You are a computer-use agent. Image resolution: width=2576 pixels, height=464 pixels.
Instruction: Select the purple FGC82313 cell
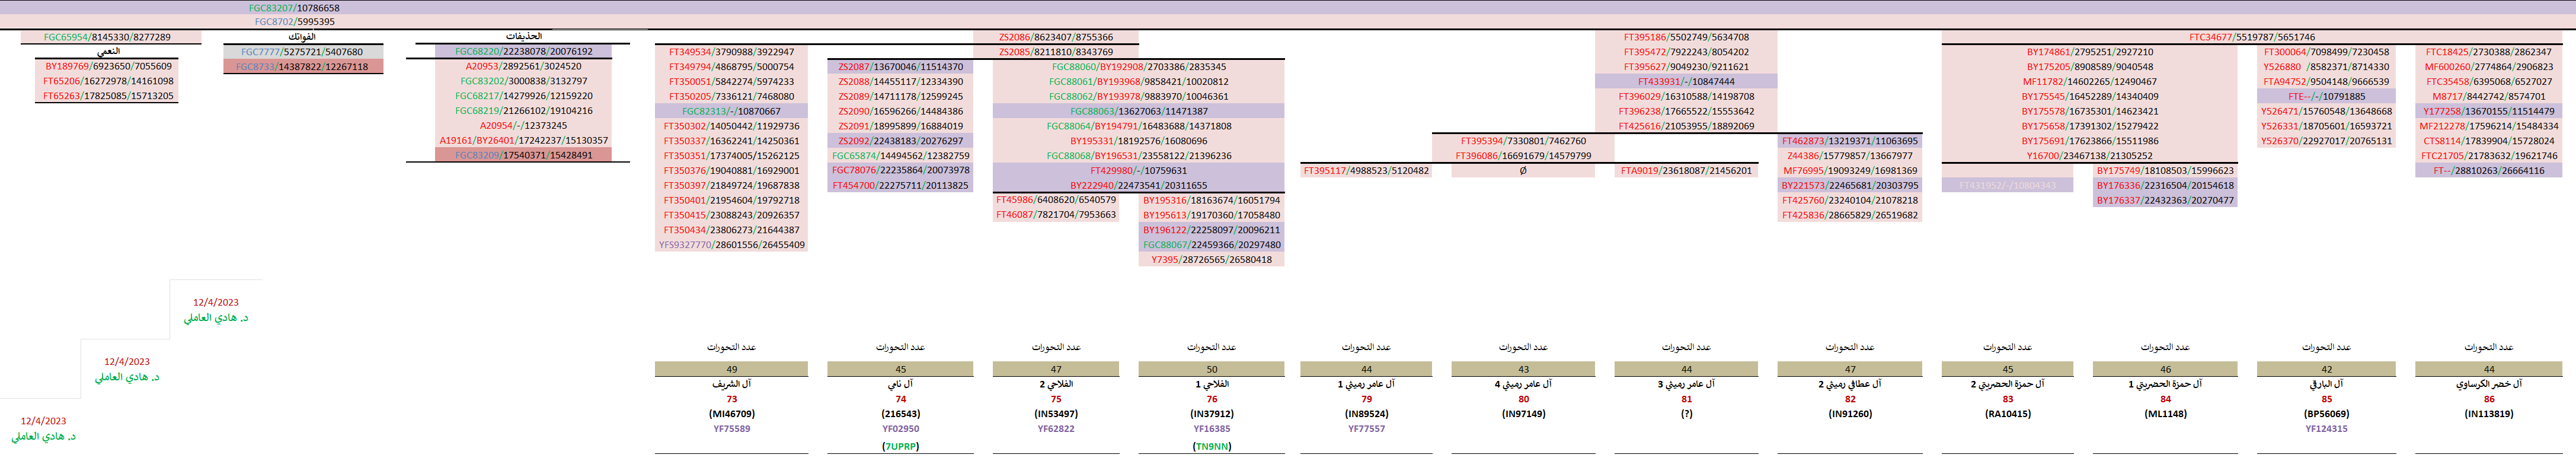click(731, 111)
